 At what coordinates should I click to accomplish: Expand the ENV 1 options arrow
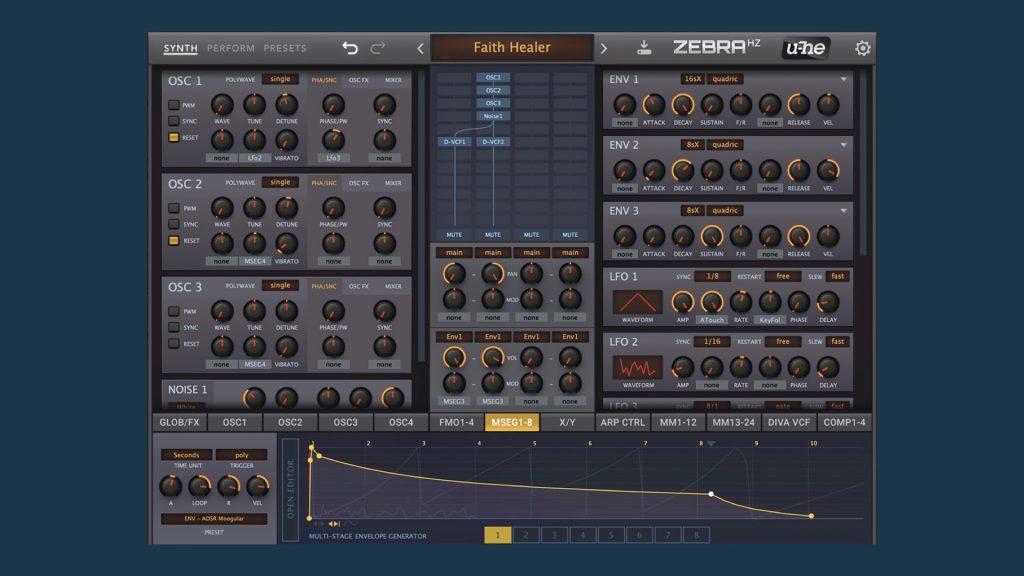(x=843, y=79)
